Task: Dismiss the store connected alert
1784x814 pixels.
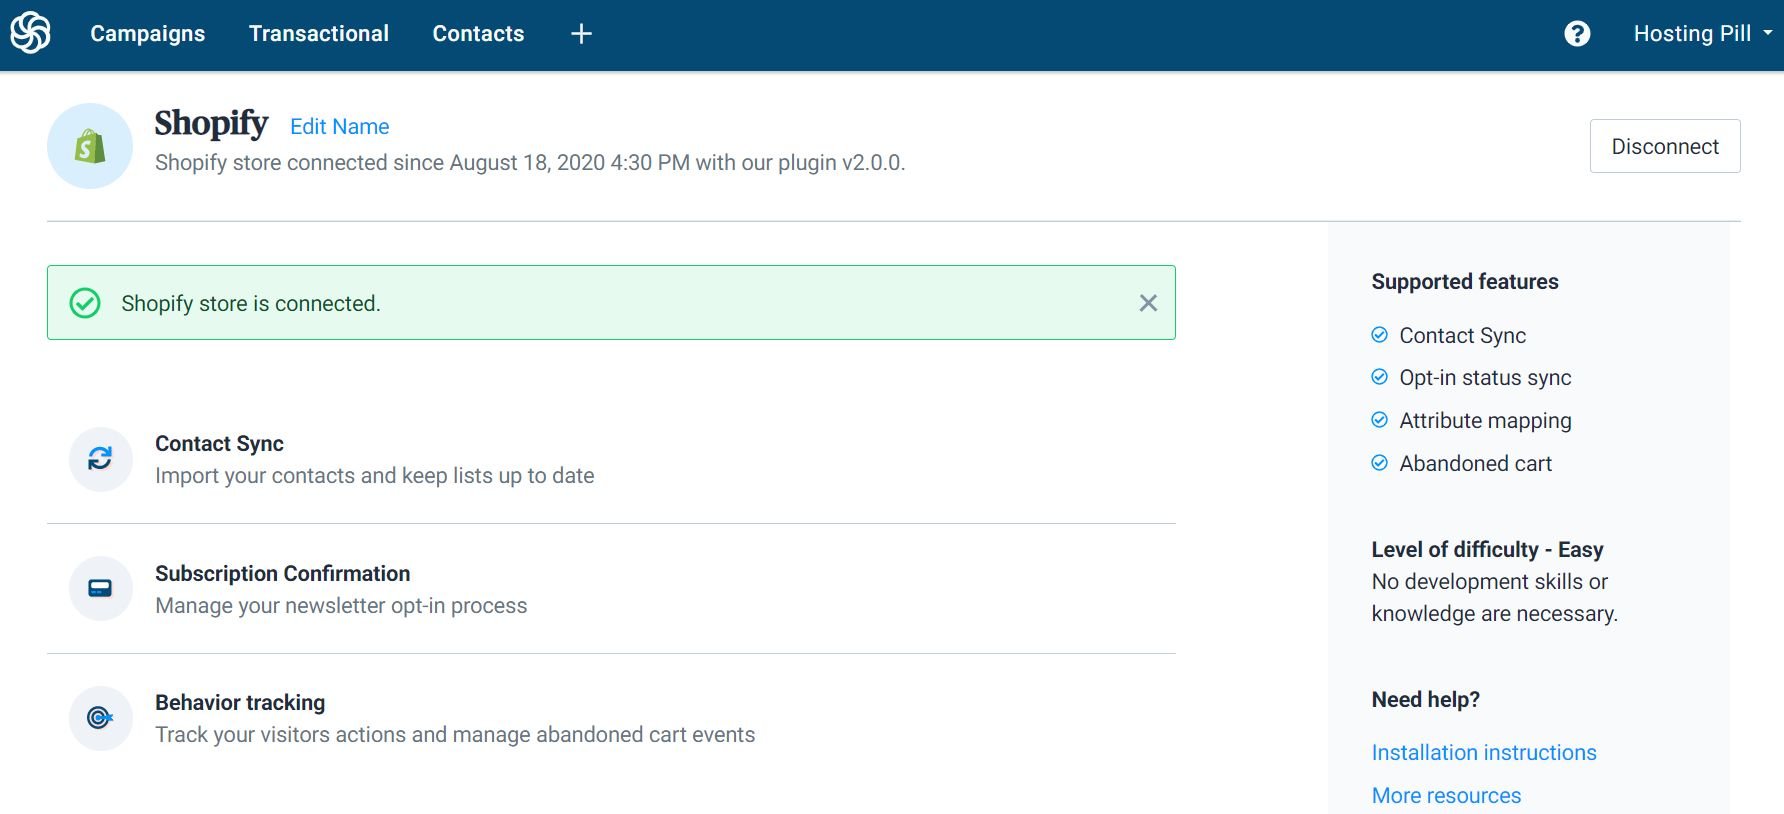Action: (1148, 303)
